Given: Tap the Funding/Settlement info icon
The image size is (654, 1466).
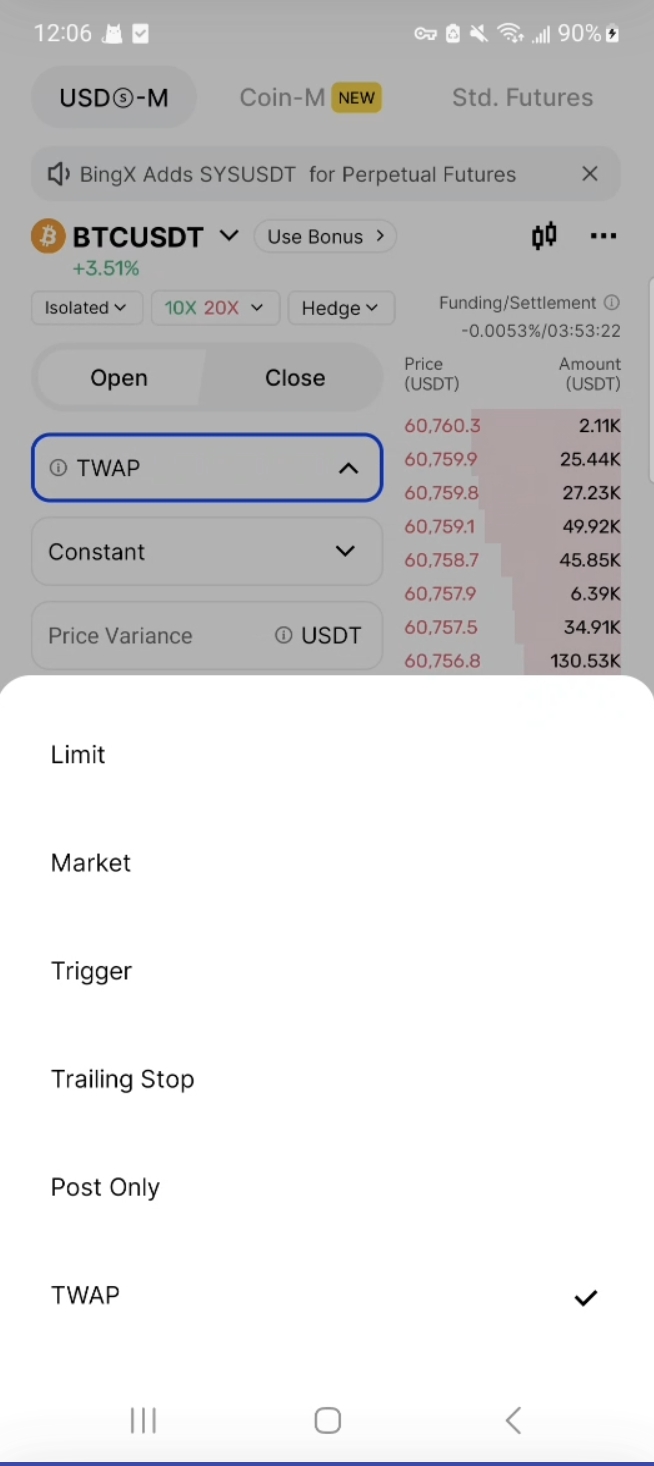Looking at the screenshot, I should (x=612, y=302).
